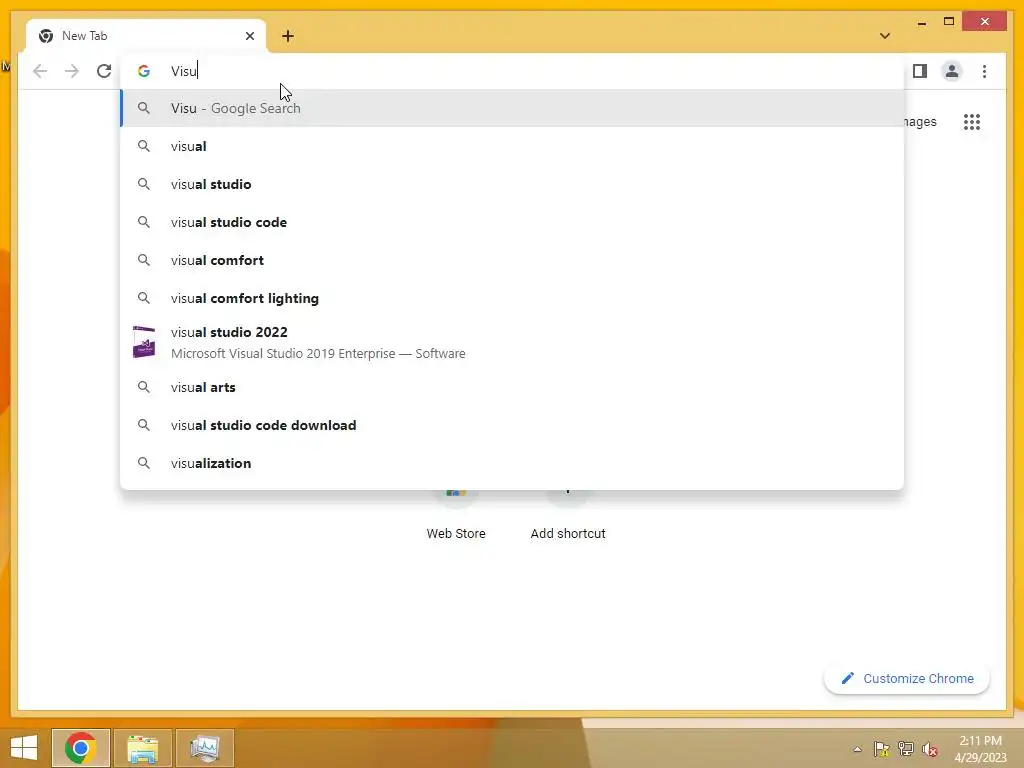
Task: Pick the 'visual comfort' suggestion
Action: [512, 260]
